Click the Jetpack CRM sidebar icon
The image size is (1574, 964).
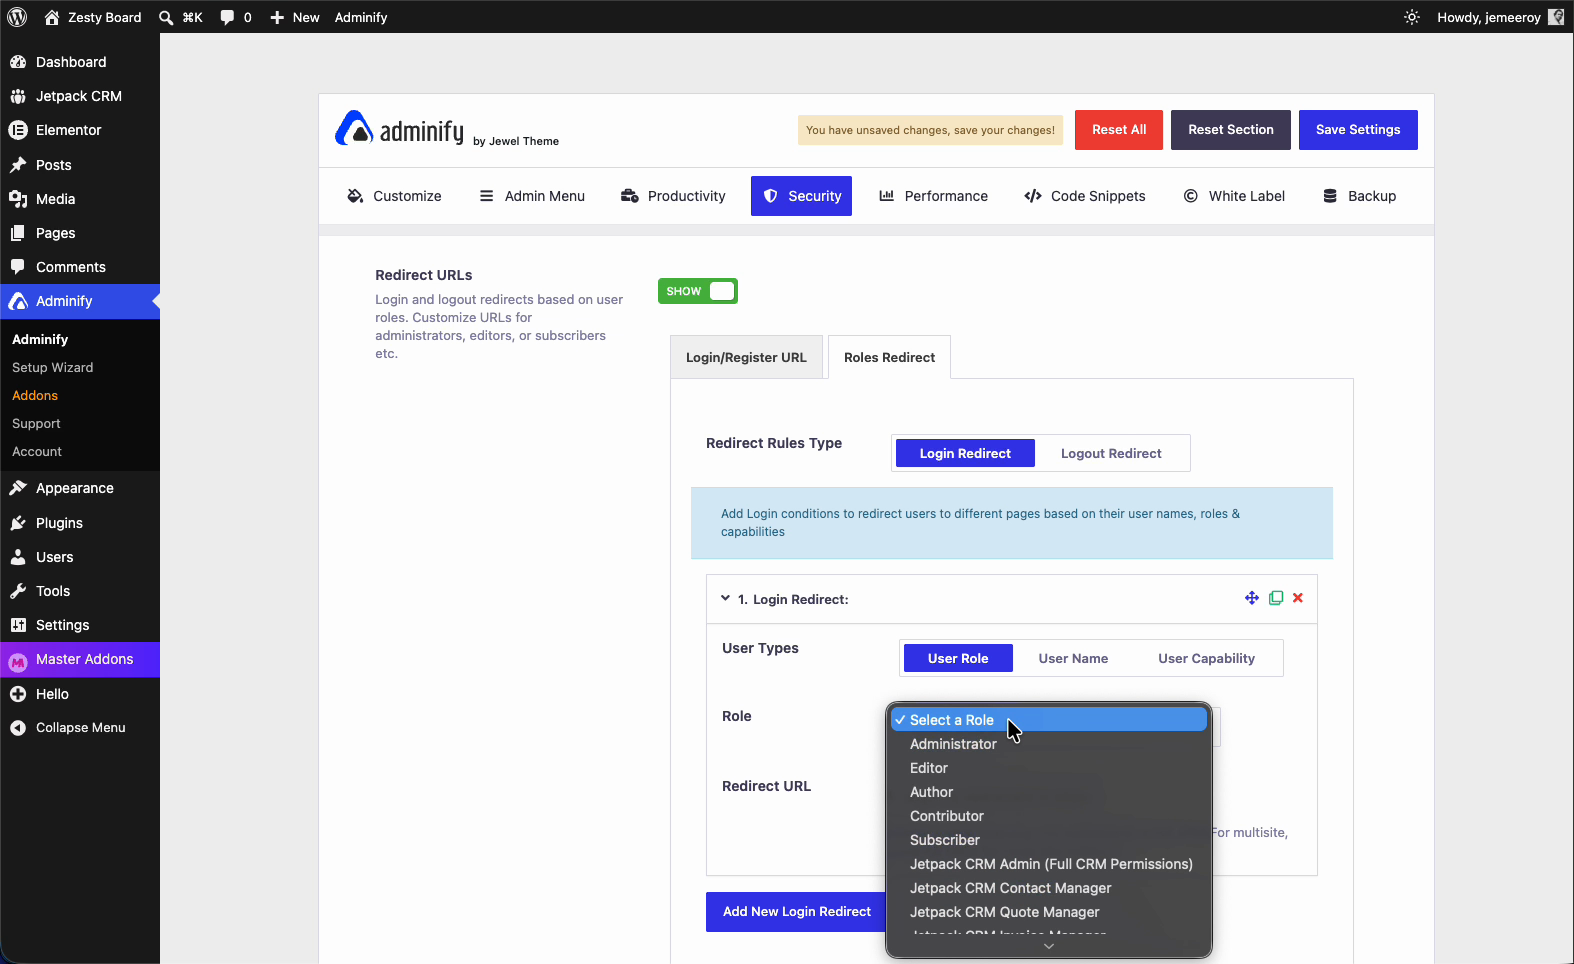18,96
